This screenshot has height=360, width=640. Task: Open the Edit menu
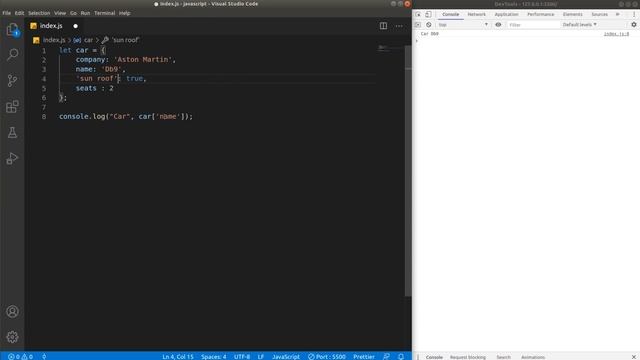point(19,13)
